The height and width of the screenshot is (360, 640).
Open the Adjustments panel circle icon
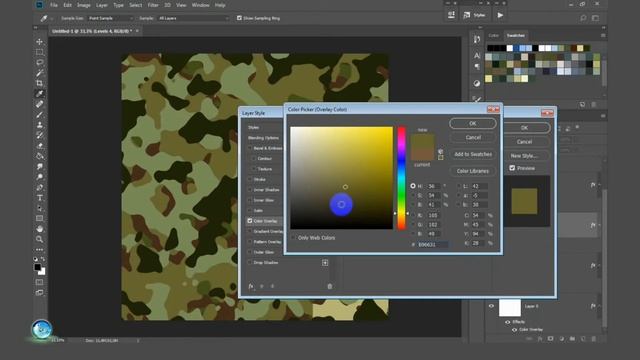[477, 83]
